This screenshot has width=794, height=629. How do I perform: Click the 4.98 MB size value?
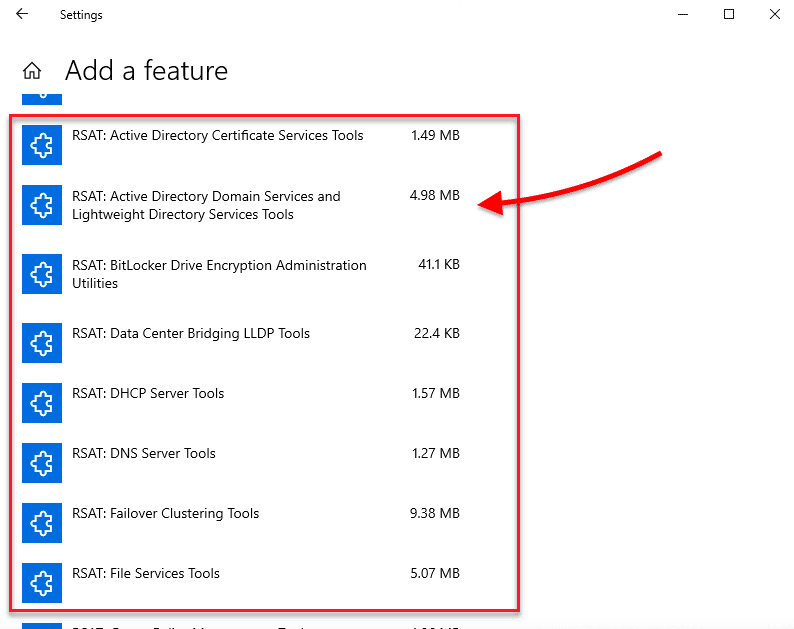(435, 195)
